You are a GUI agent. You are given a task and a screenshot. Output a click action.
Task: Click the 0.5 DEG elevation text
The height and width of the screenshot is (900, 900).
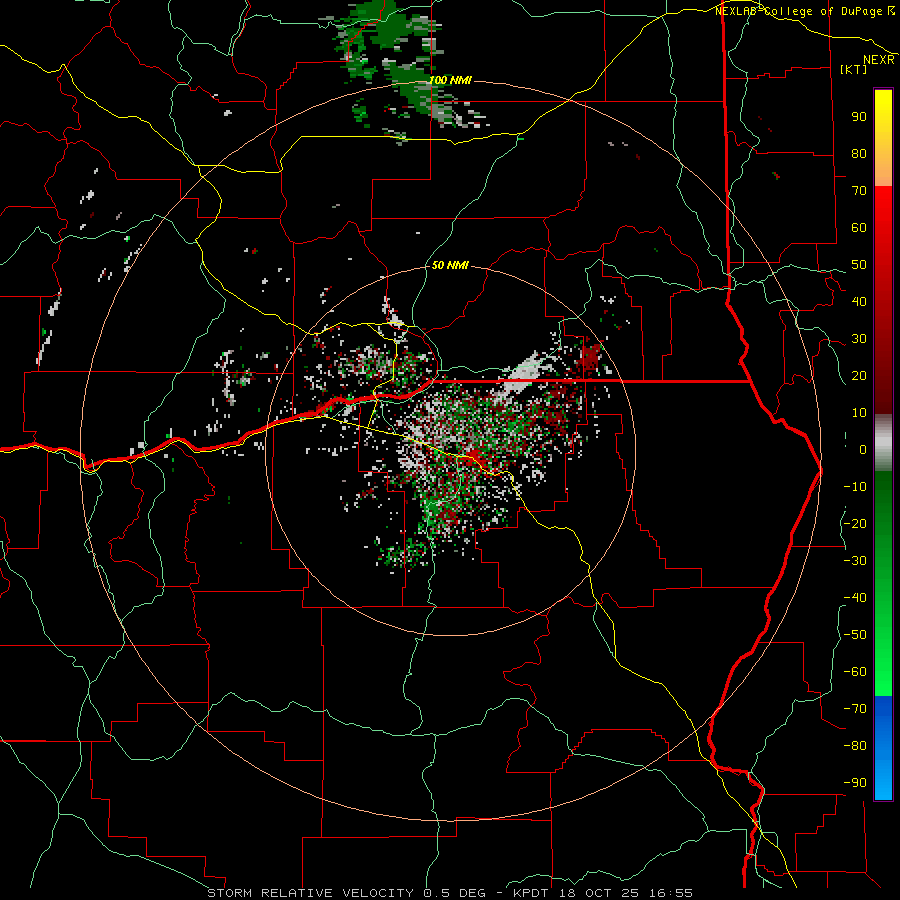point(454,893)
